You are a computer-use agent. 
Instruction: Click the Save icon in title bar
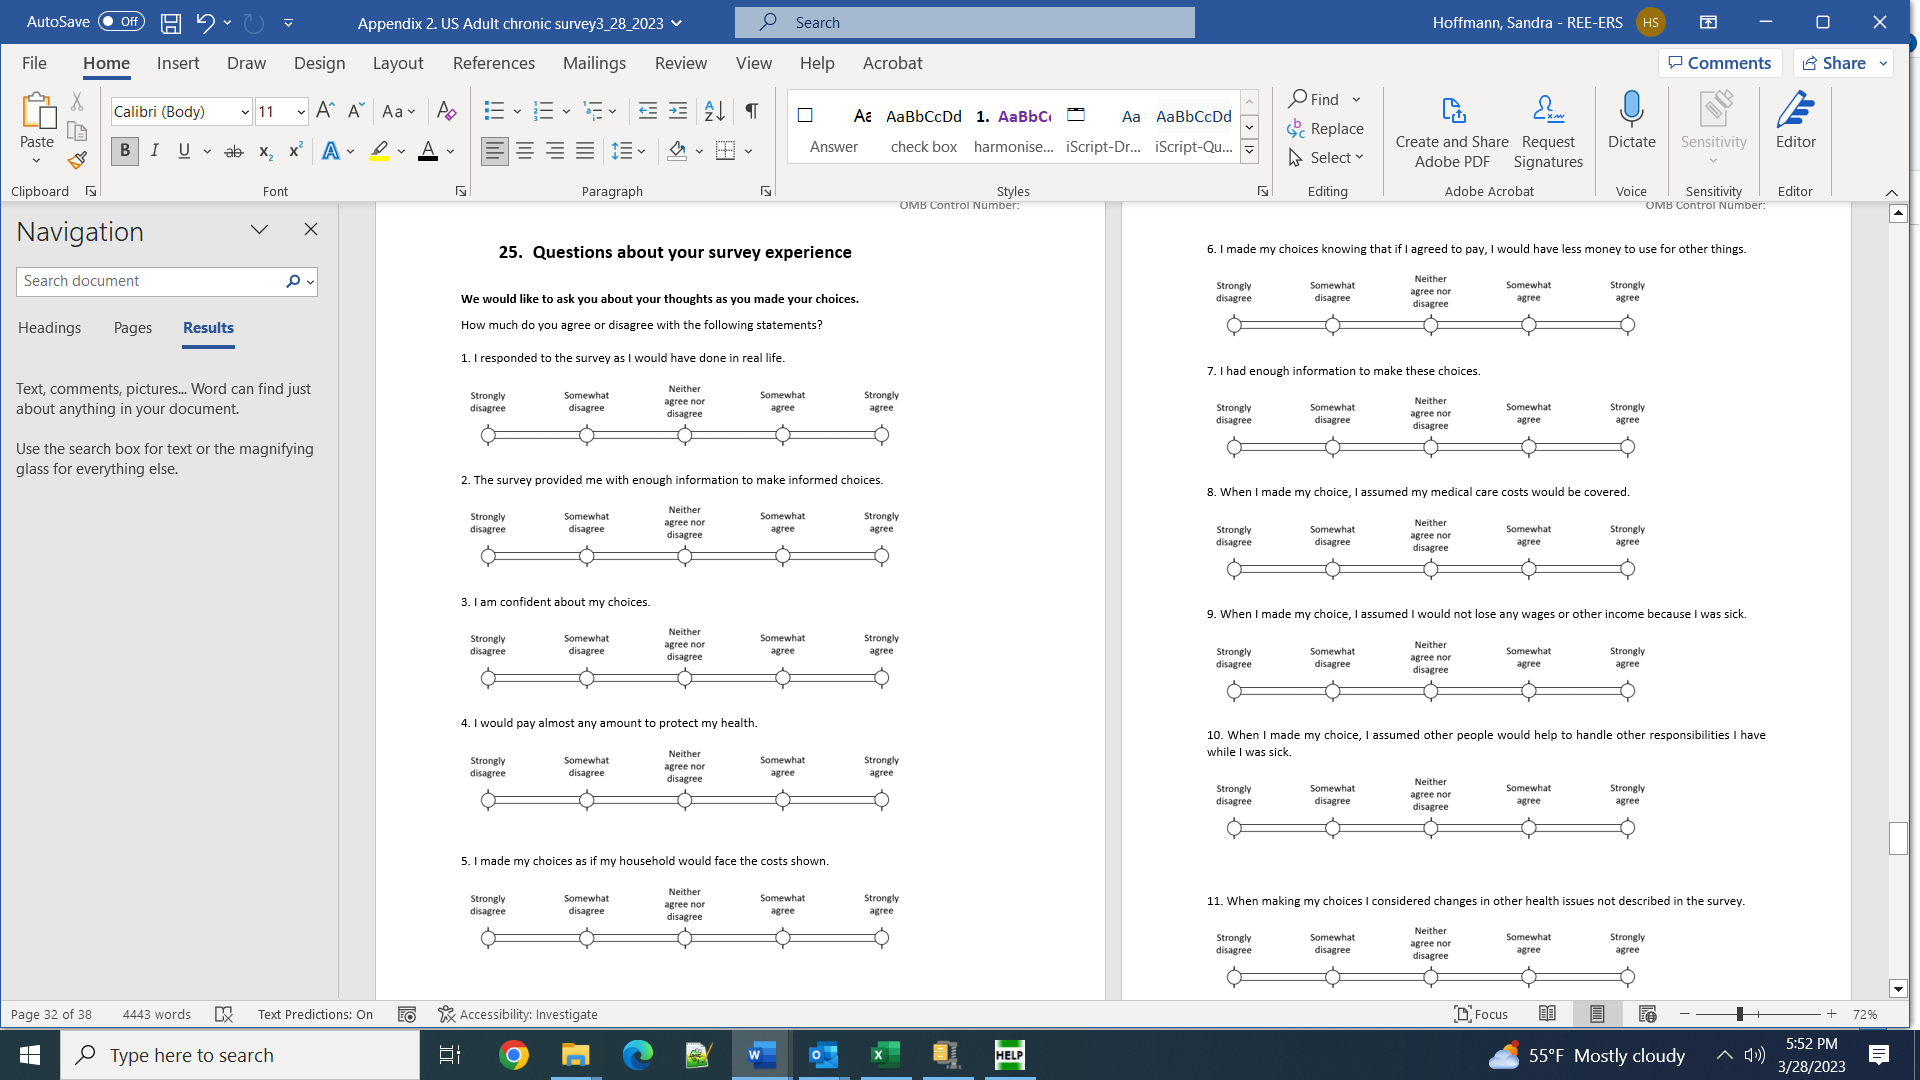pos(171,22)
